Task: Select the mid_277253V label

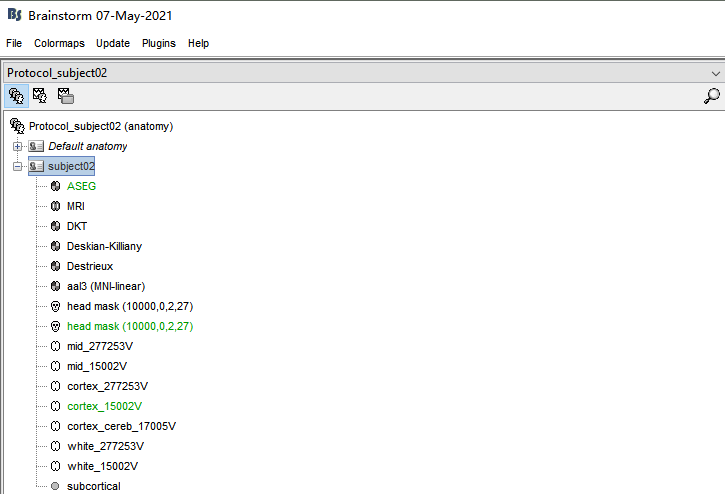Action: pos(100,346)
